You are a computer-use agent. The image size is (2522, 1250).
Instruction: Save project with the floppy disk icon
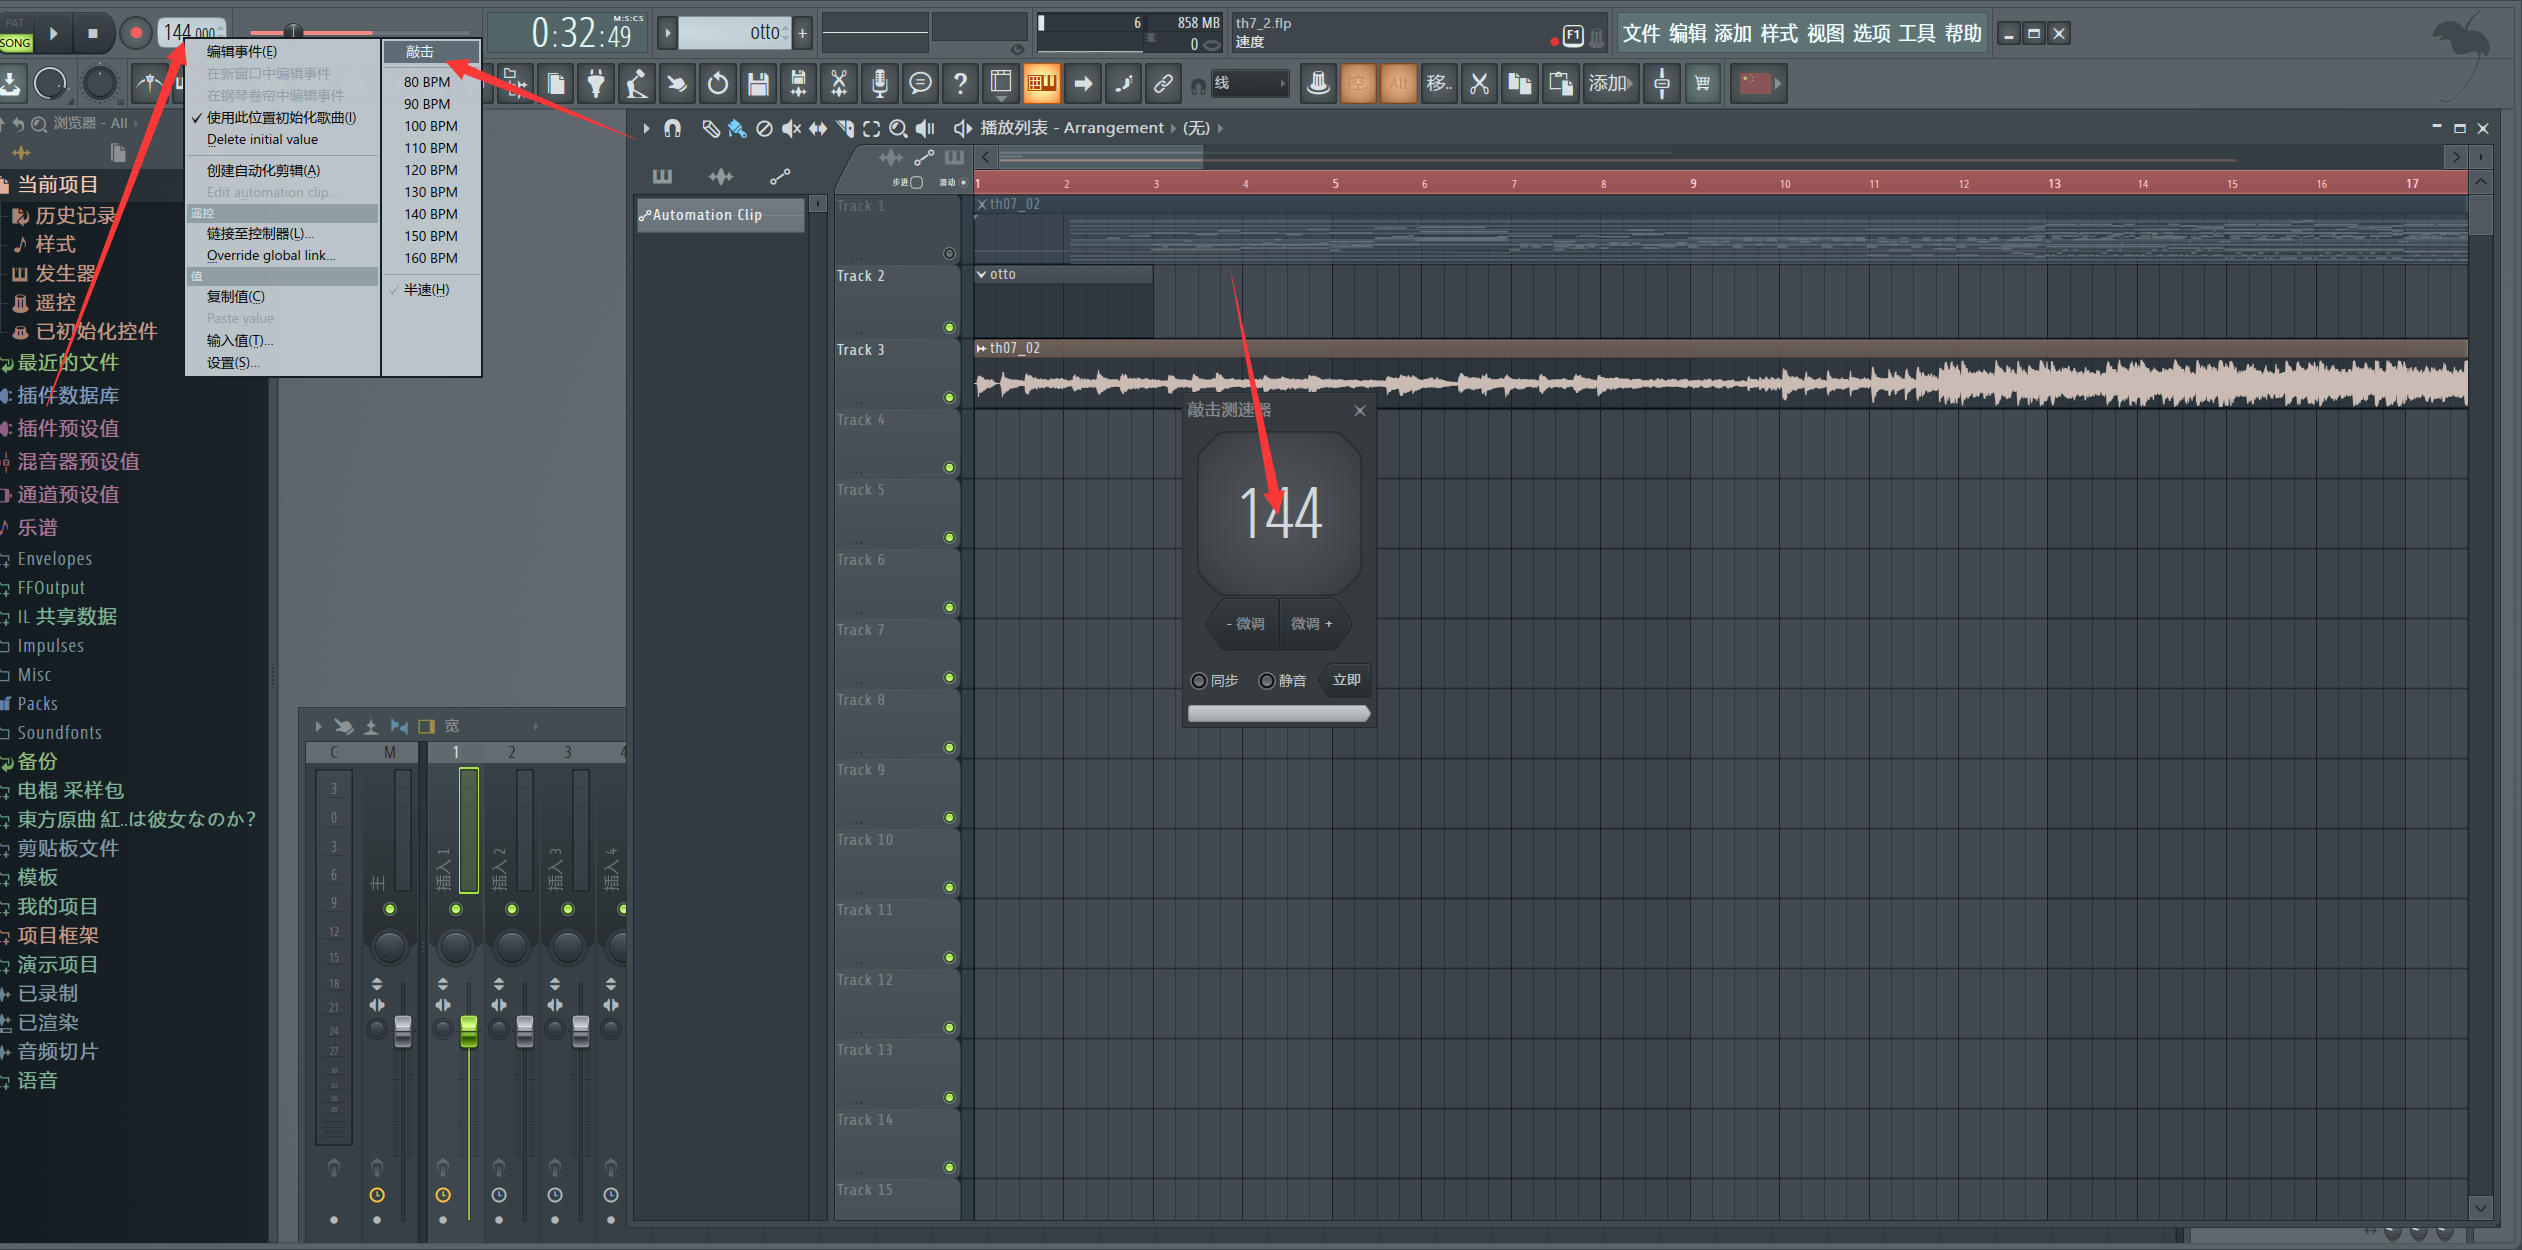coord(757,84)
